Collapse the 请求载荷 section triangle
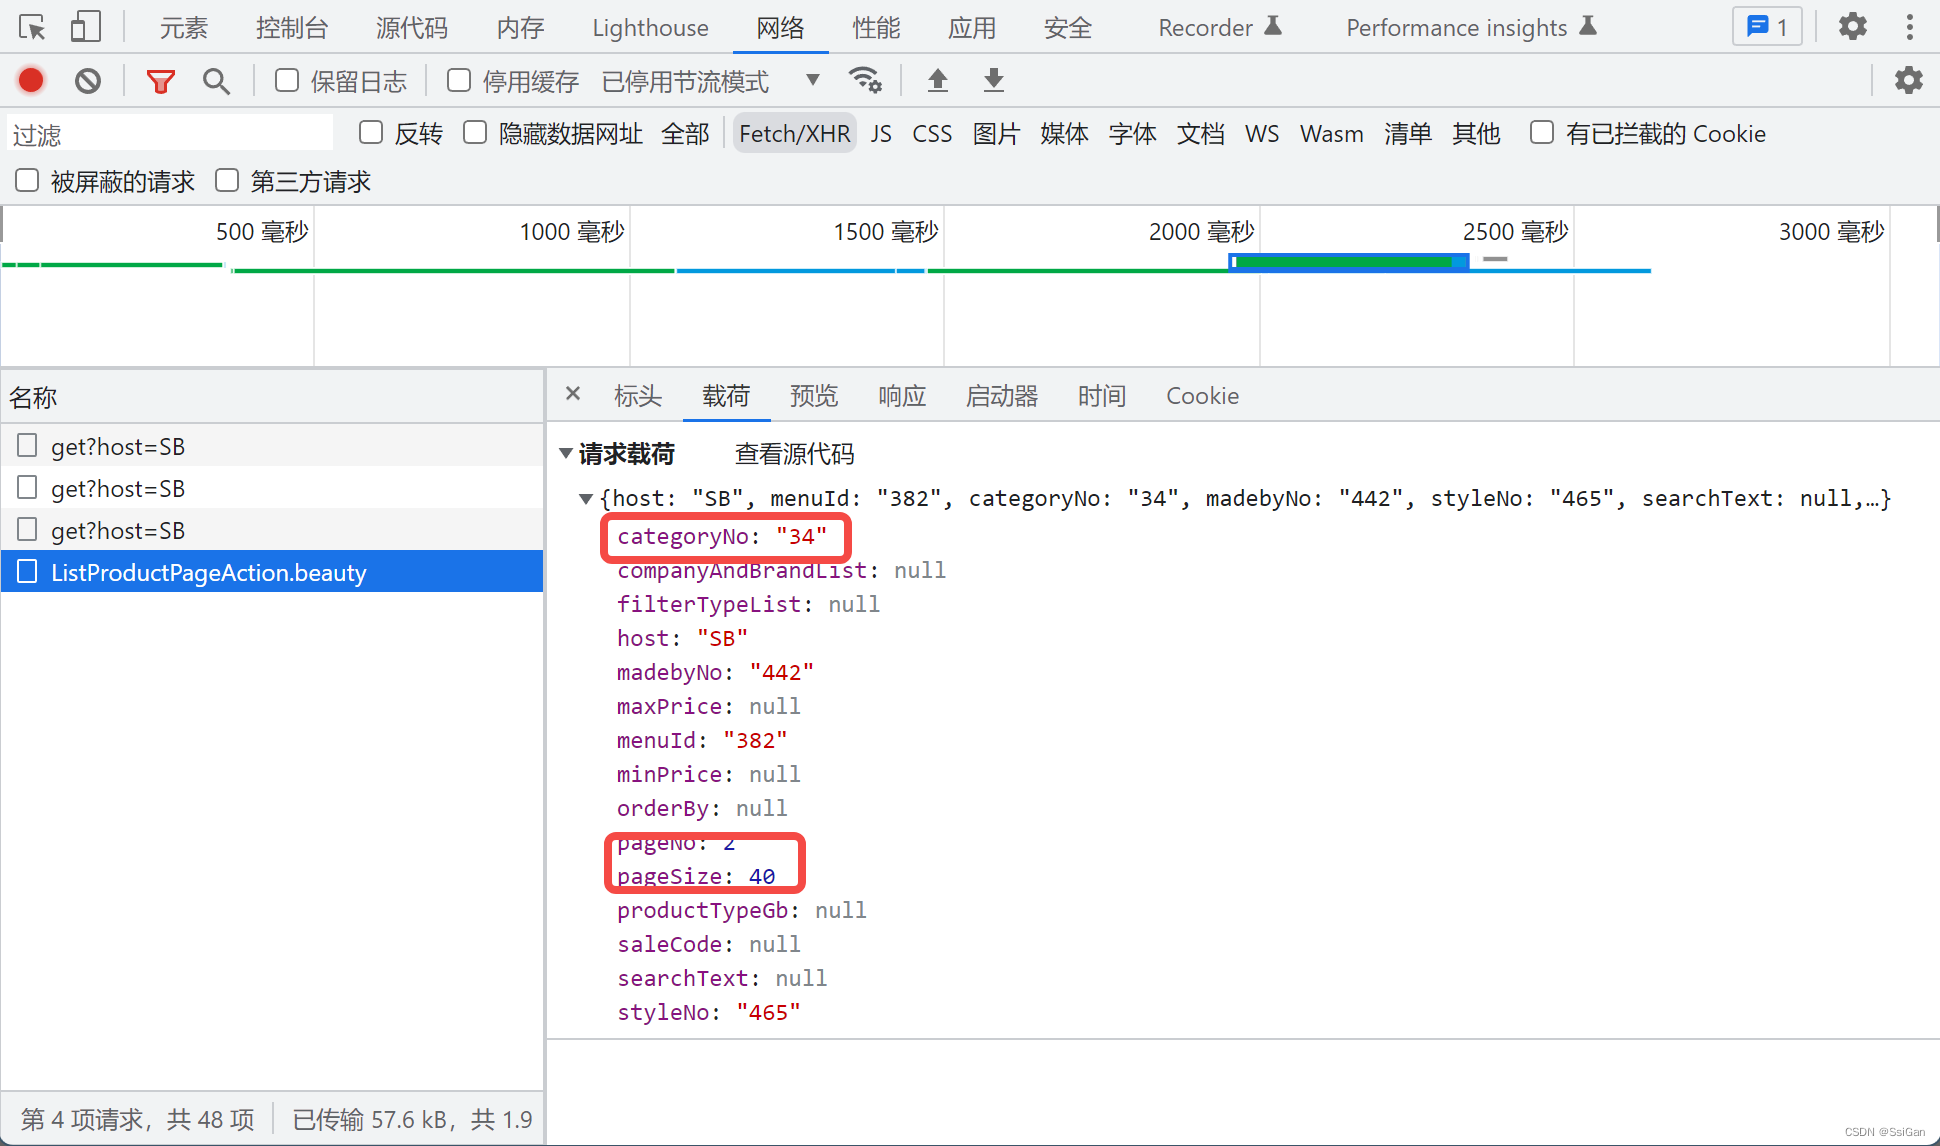 [566, 454]
